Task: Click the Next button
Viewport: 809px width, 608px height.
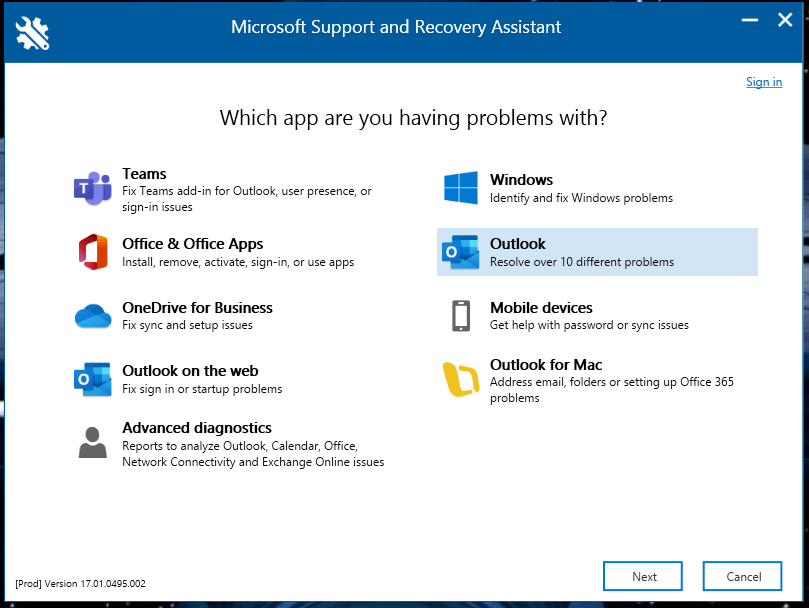Action: pyautogui.click(x=643, y=576)
